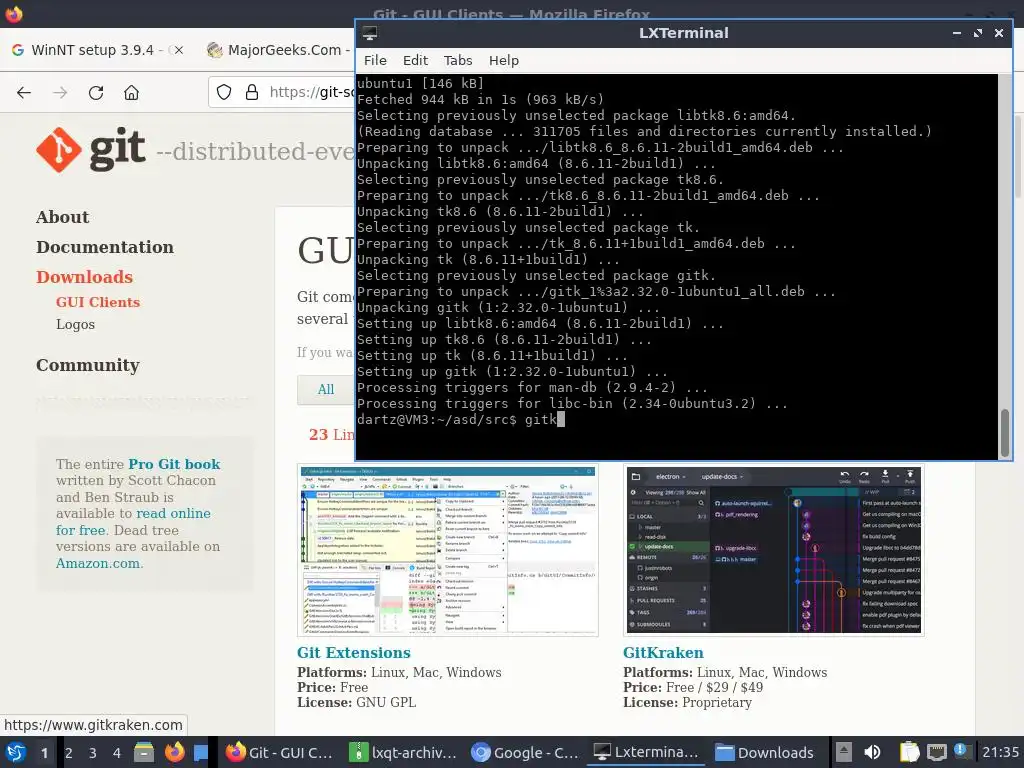Open the Amazon.com link
The height and width of the screenshot is (768, 1024).
pos(97,563)
